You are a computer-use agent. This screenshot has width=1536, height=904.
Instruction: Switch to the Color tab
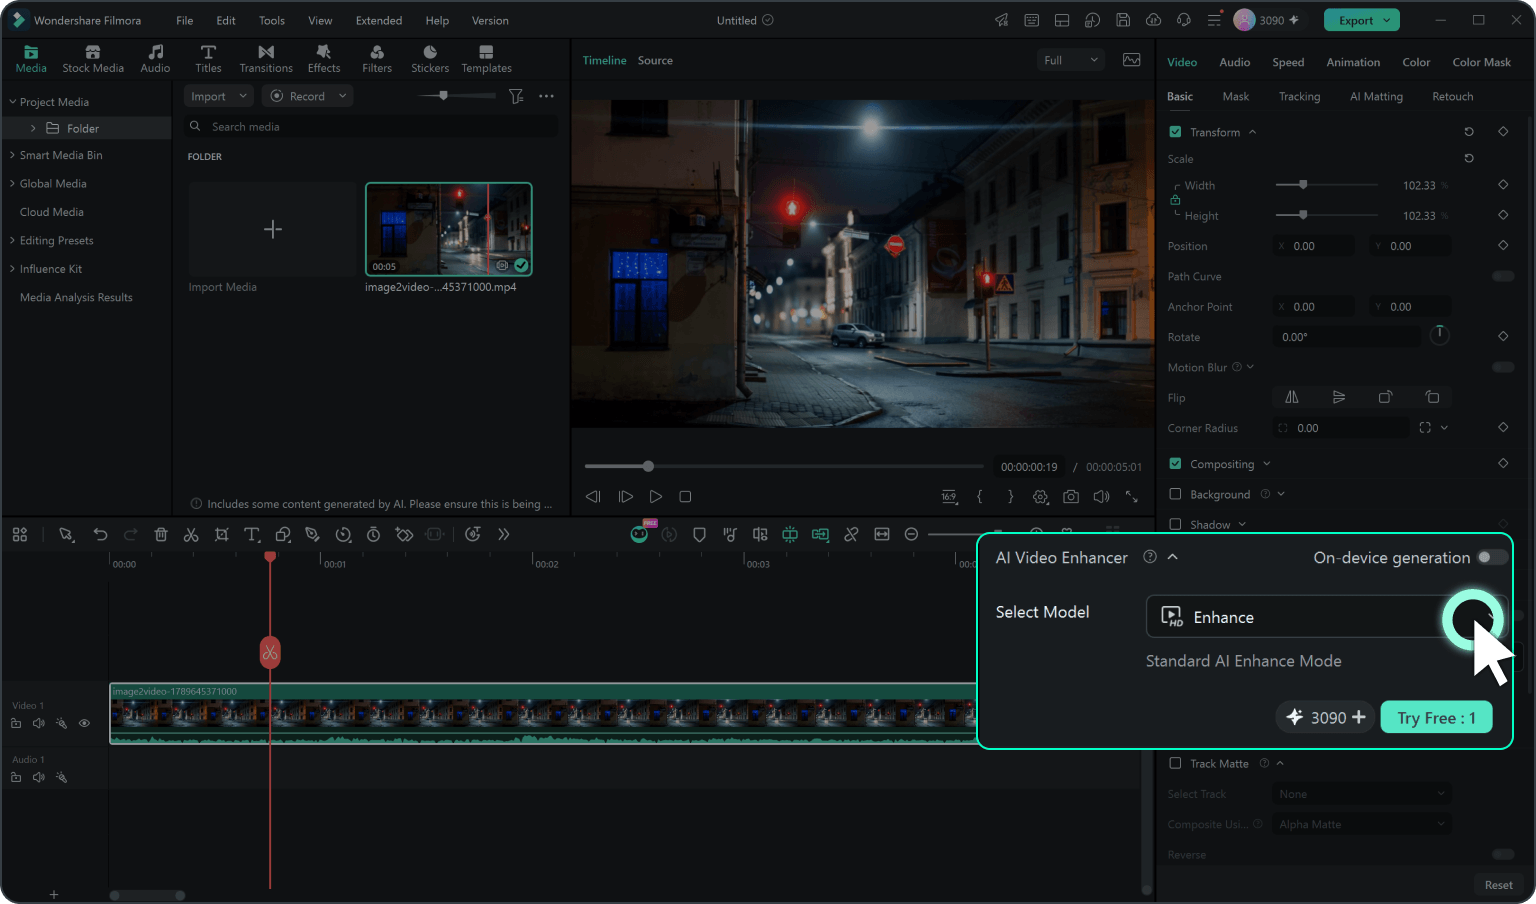1416,62
